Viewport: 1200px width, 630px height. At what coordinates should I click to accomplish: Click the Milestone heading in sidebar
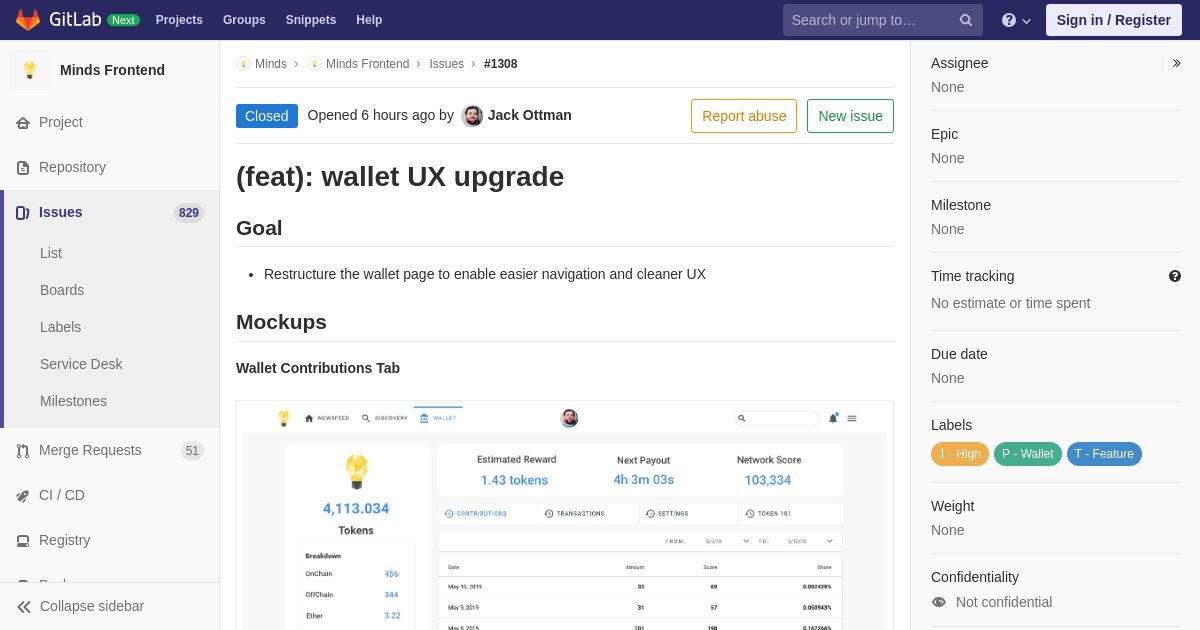coord(961,205)
